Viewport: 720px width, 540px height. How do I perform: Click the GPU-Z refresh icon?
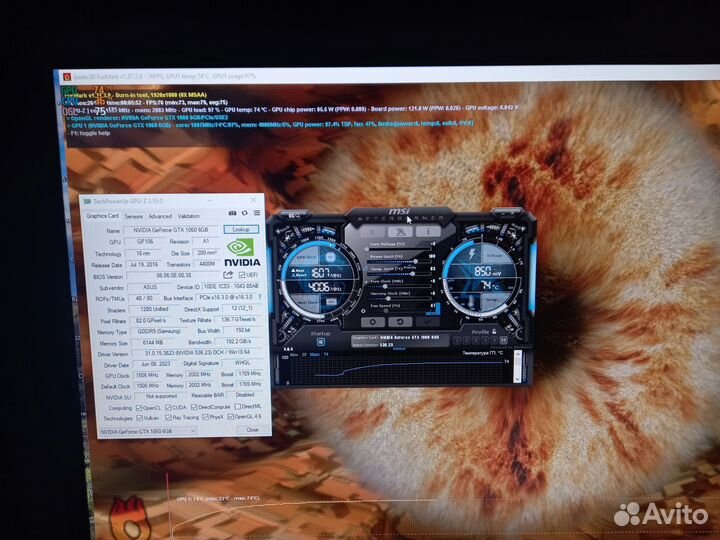pos(245,213)
